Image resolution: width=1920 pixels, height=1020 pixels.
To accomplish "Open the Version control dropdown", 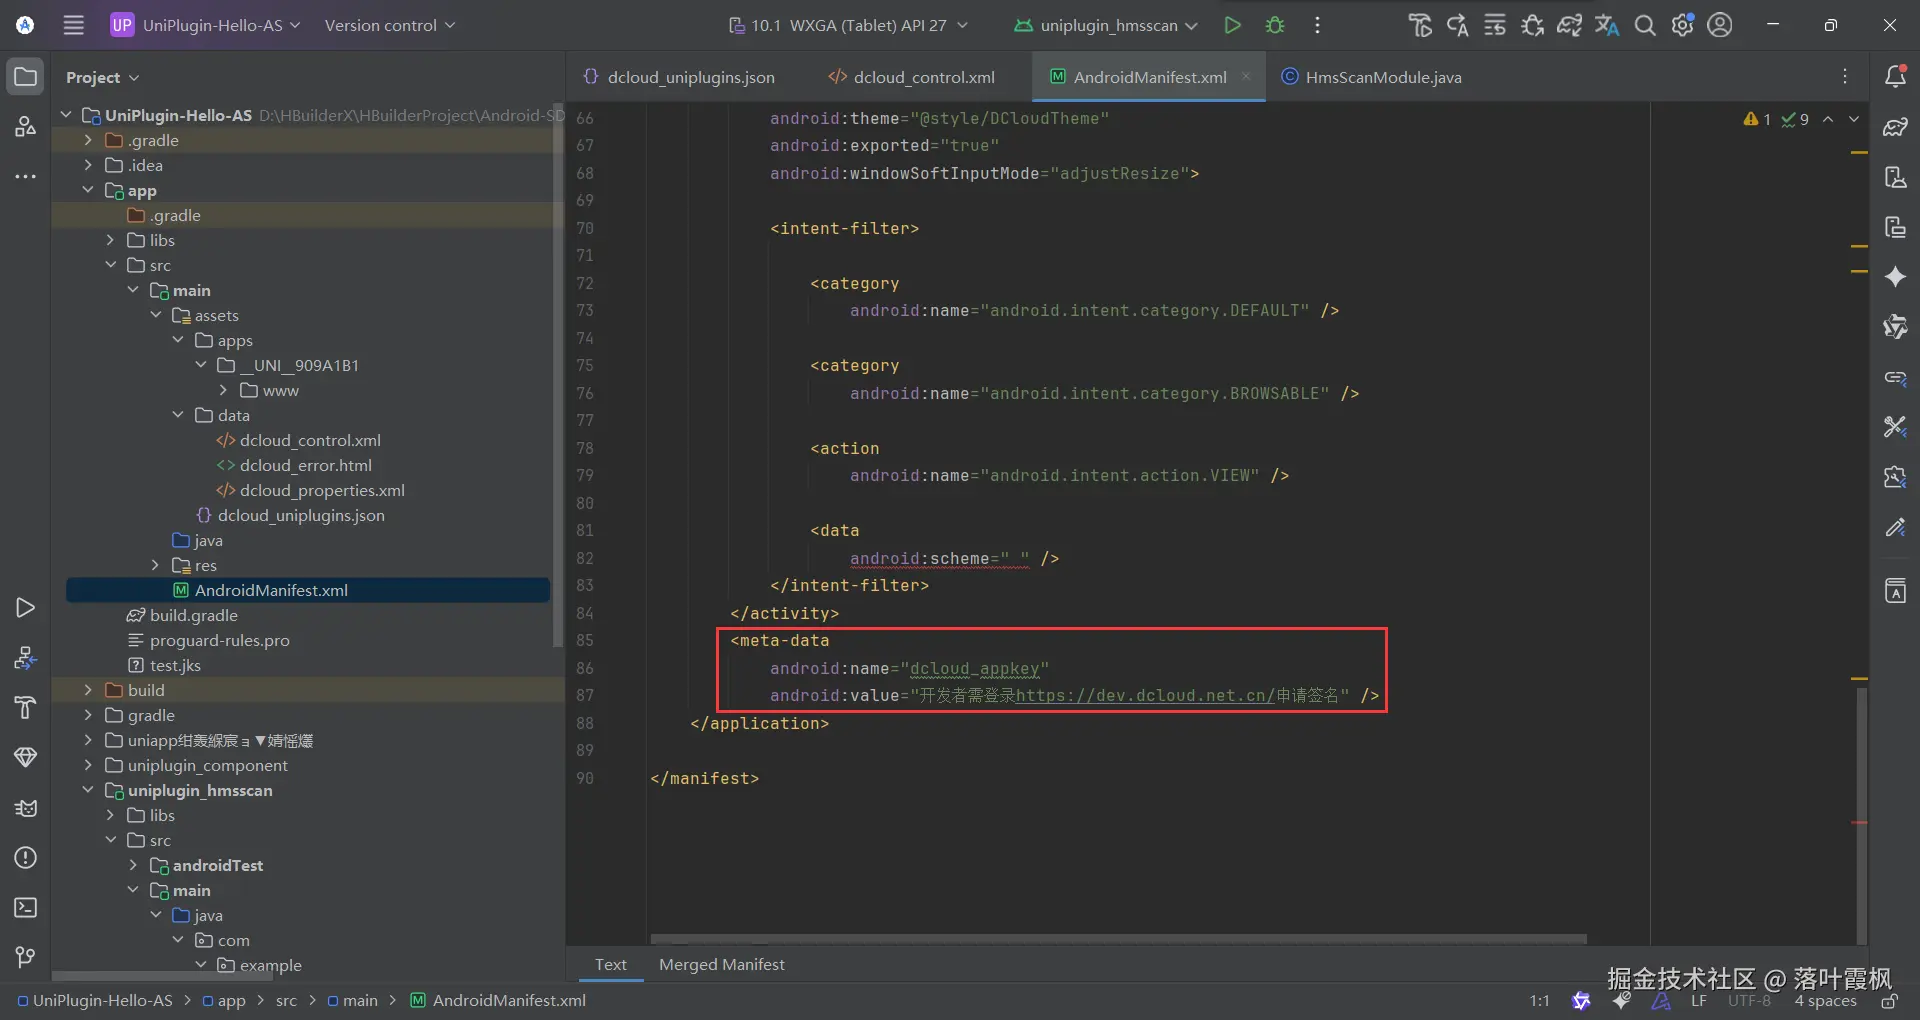I will (x=390, y=25).
